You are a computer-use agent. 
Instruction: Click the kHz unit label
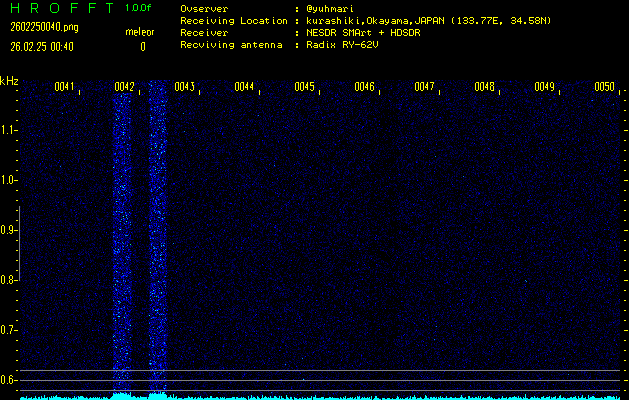pos(9,81)
